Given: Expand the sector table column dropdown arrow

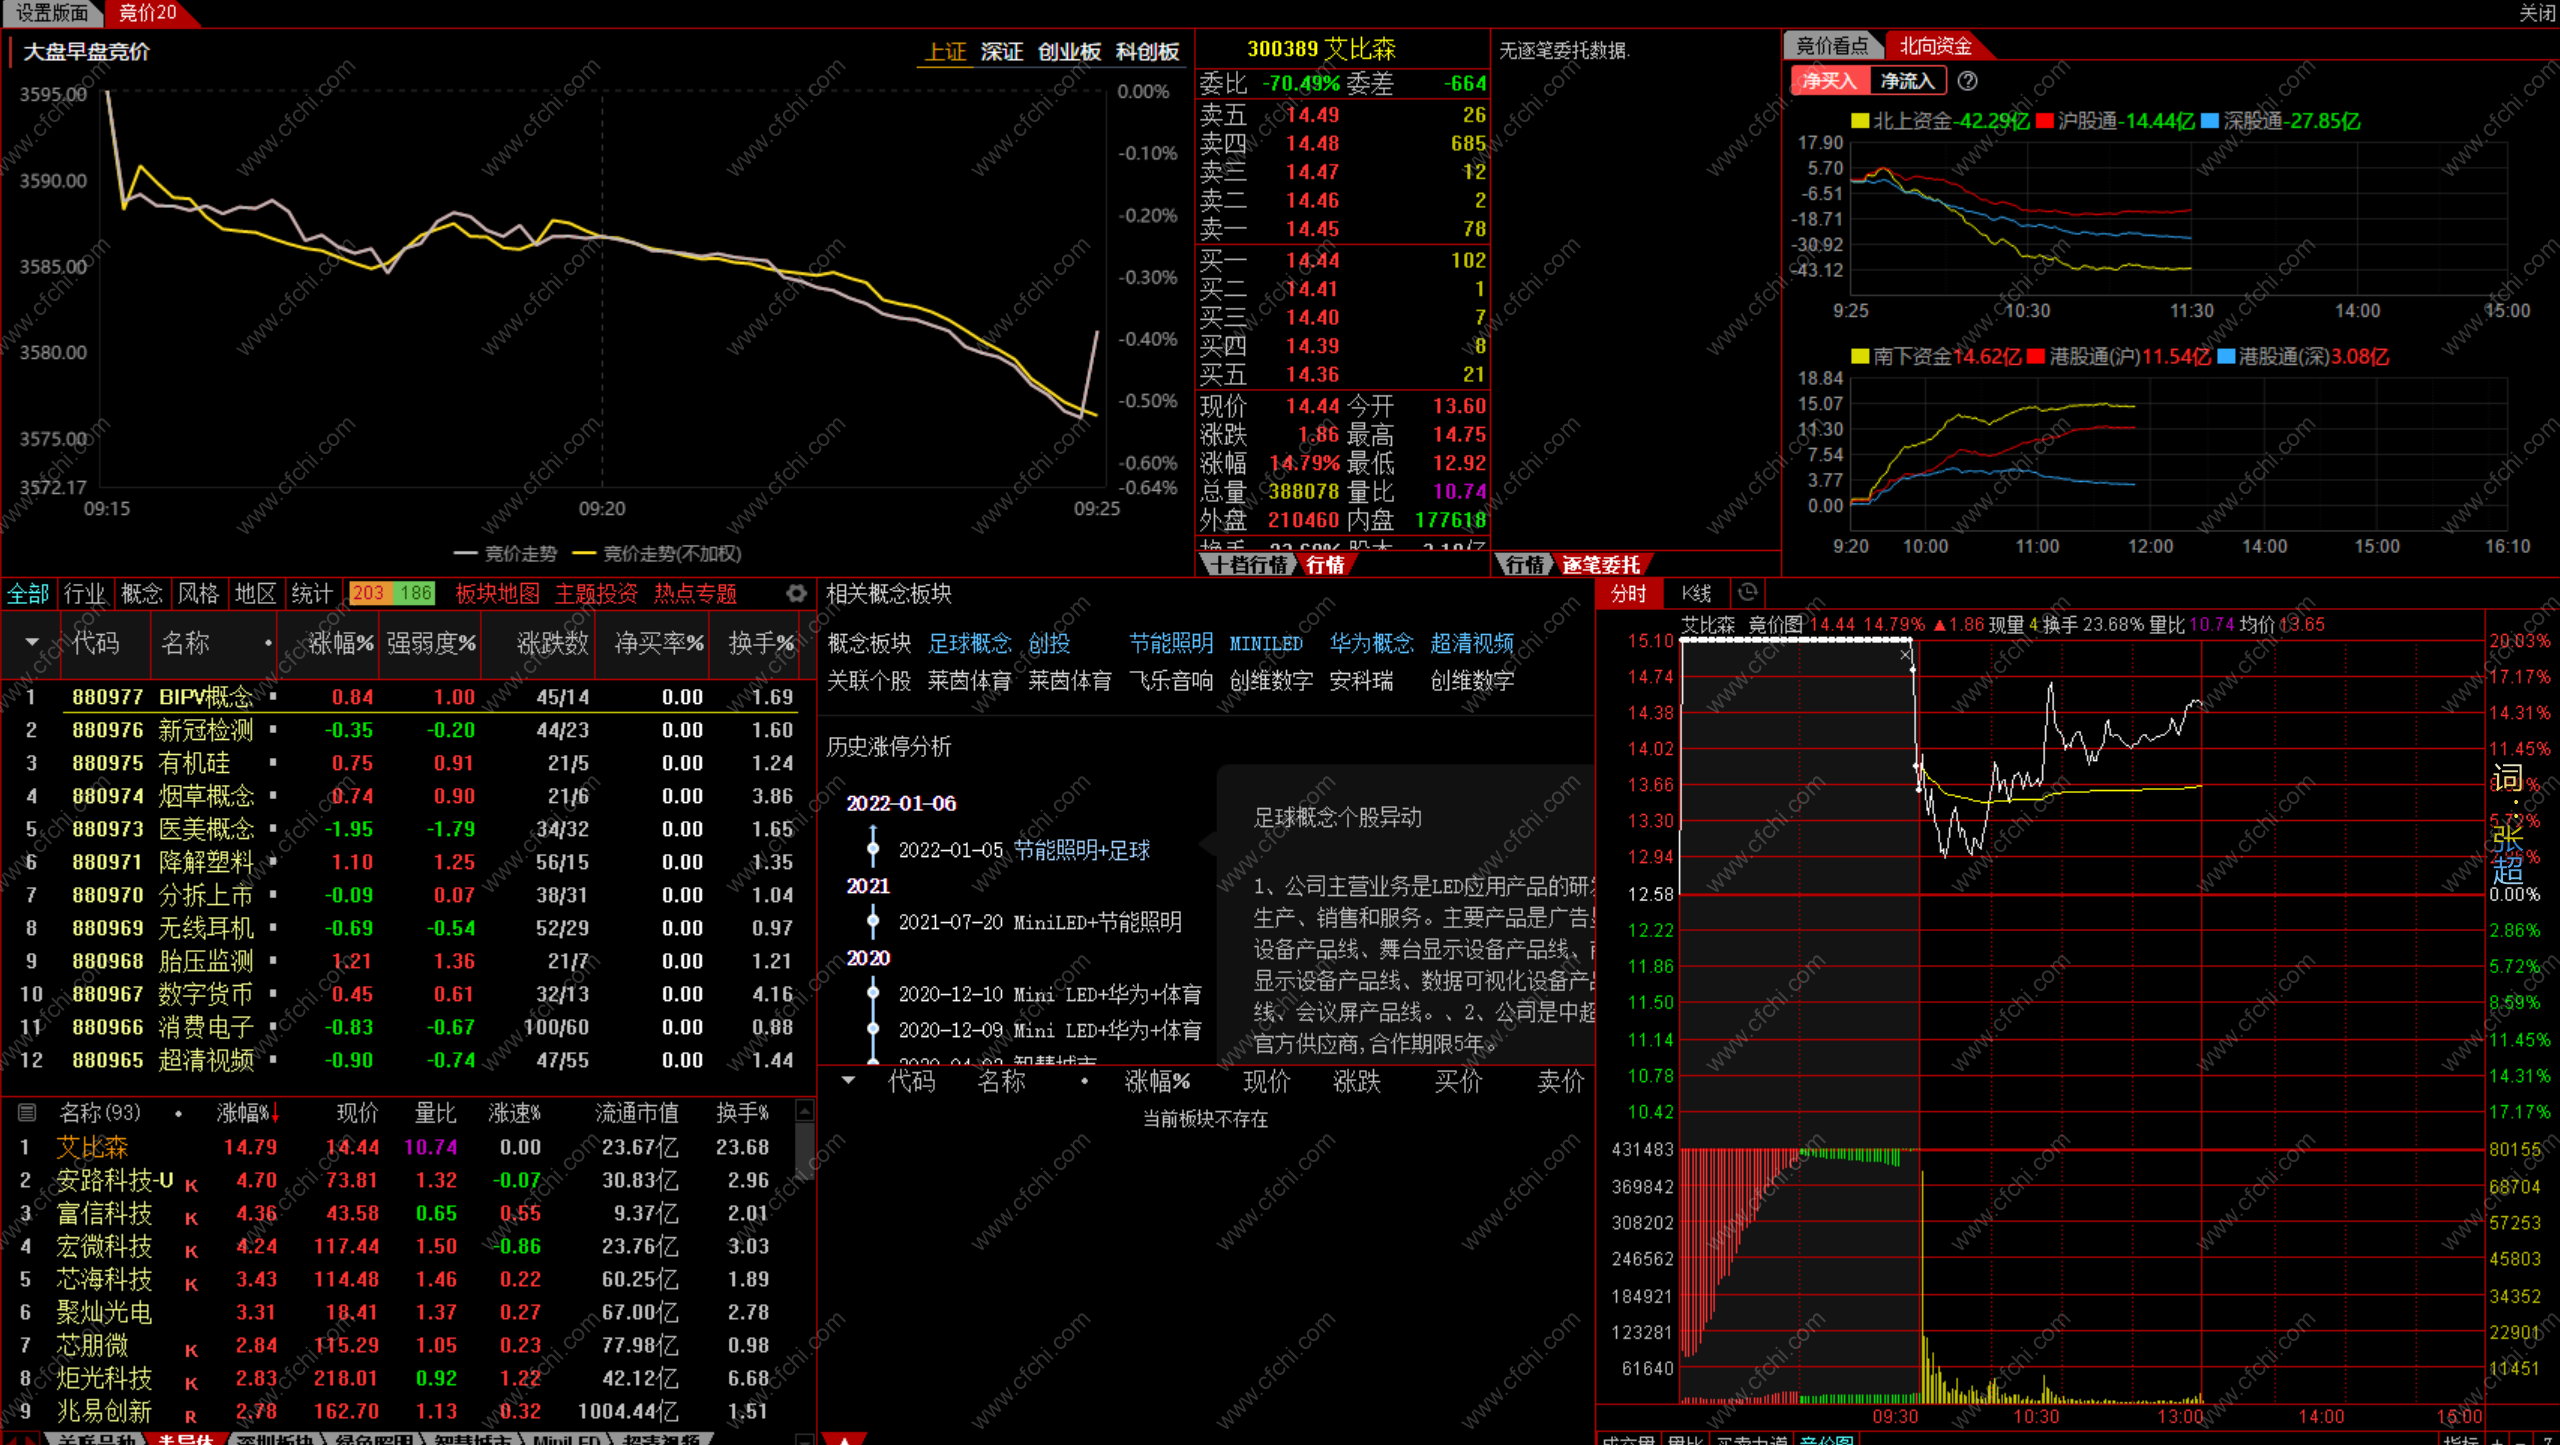Looking at the screenshot, I should [x=32, y=642].
